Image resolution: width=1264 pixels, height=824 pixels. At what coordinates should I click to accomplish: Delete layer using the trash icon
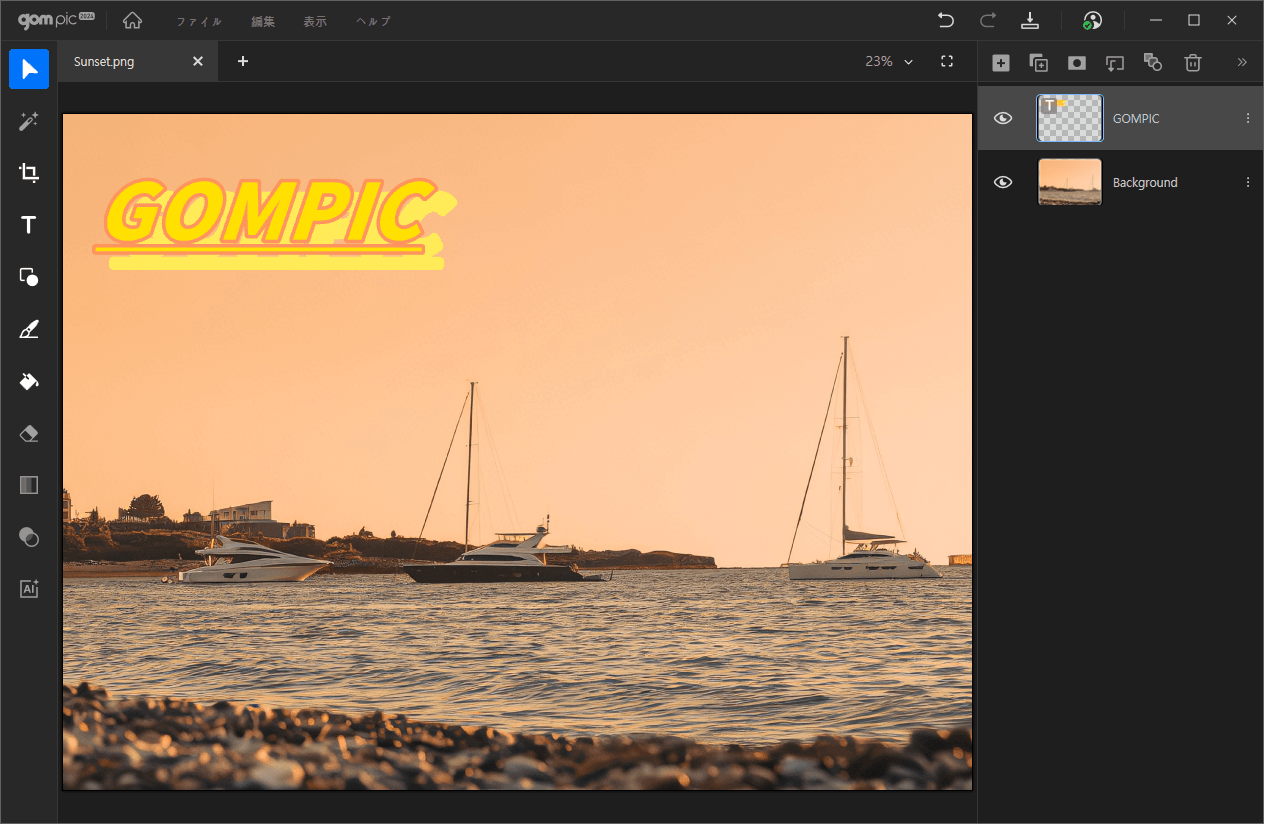[1192, 62]
